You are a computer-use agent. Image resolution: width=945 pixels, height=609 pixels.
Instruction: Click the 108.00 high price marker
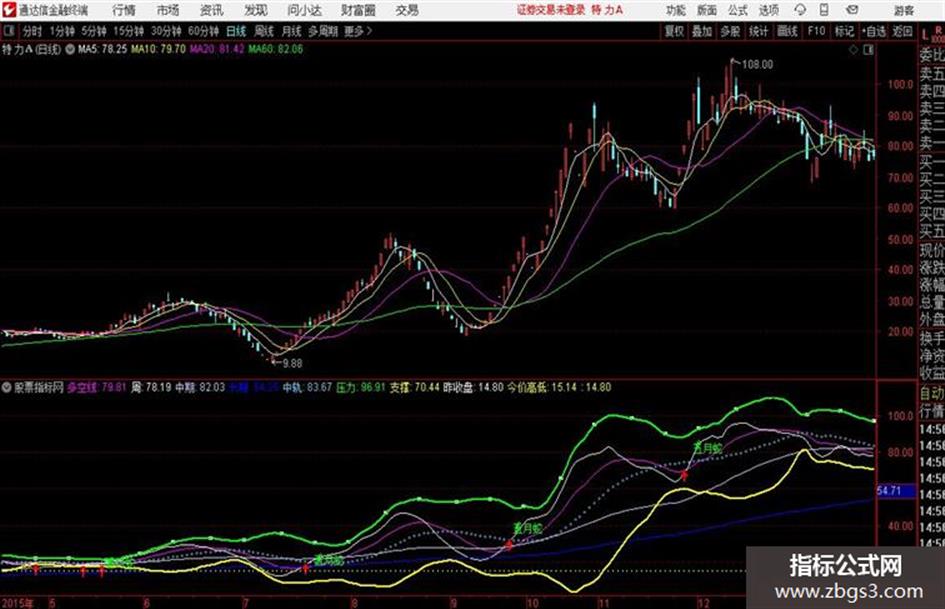tap(758, 65)
